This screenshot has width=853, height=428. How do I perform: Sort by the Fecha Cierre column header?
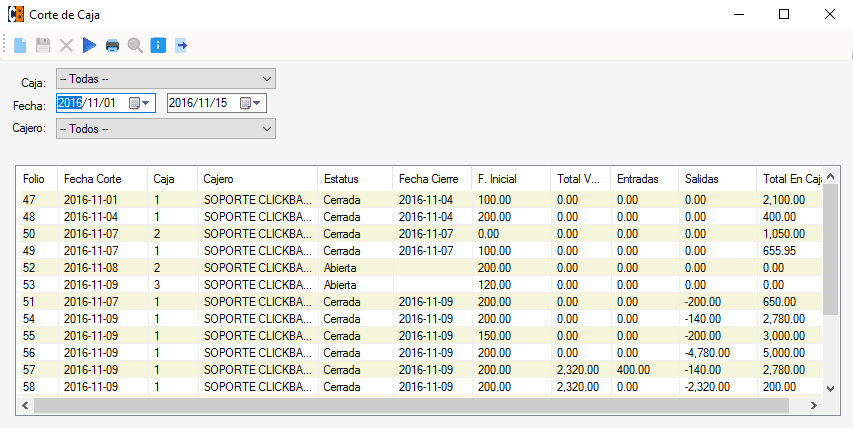pos(432,179)
